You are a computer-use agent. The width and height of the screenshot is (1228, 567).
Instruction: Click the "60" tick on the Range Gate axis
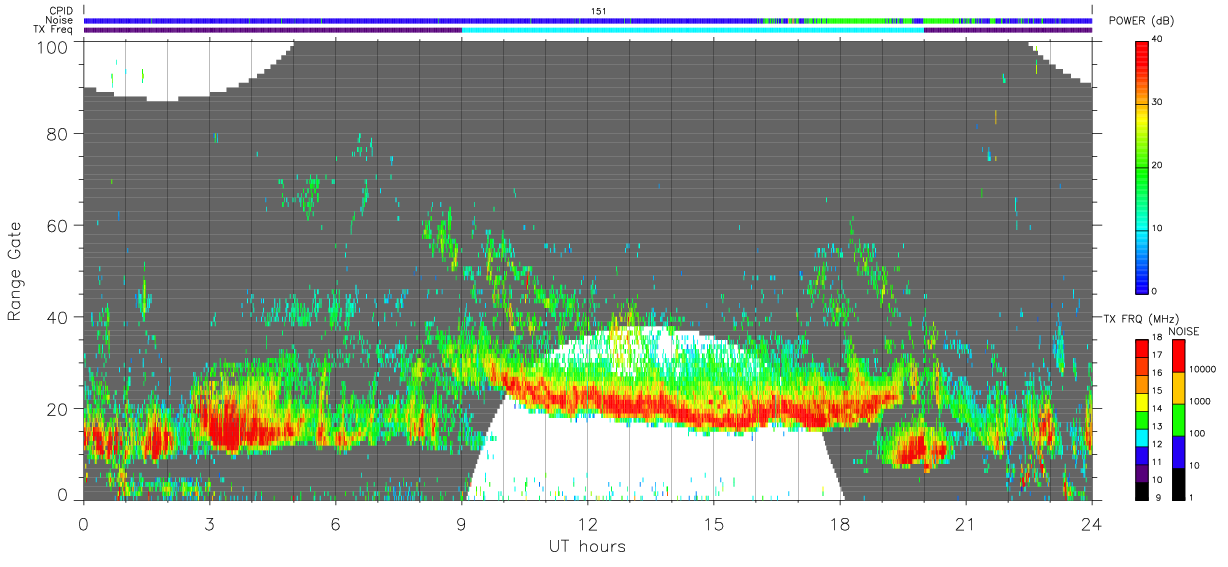pos(59,225)
